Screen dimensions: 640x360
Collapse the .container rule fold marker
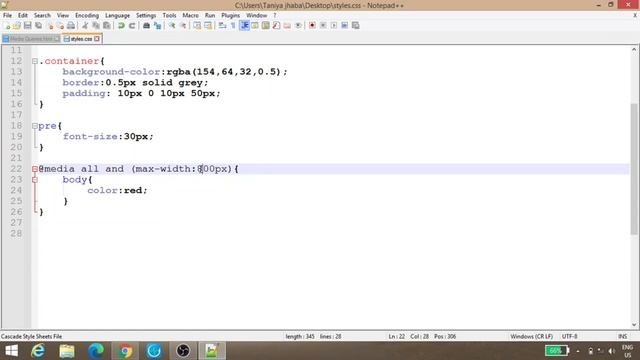click(x=35, y=61)
